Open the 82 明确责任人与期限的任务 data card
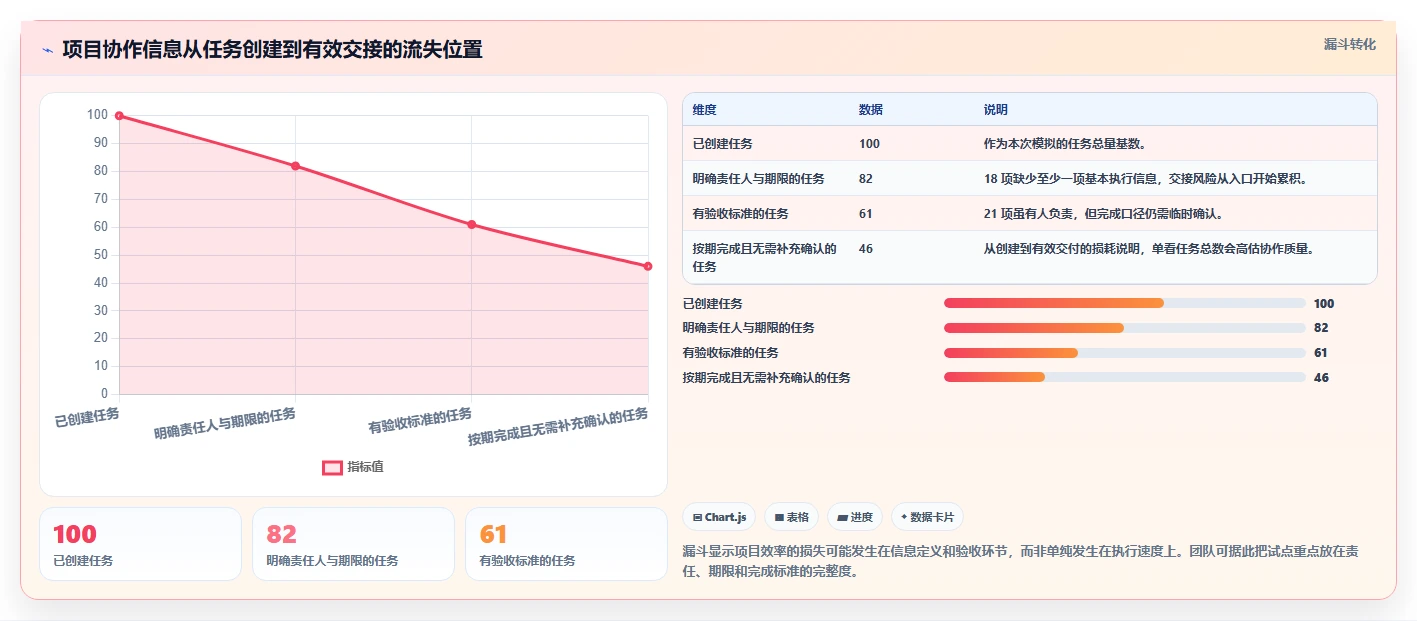Viewport: 1417px width, 621px height. [x=353, y=544]
